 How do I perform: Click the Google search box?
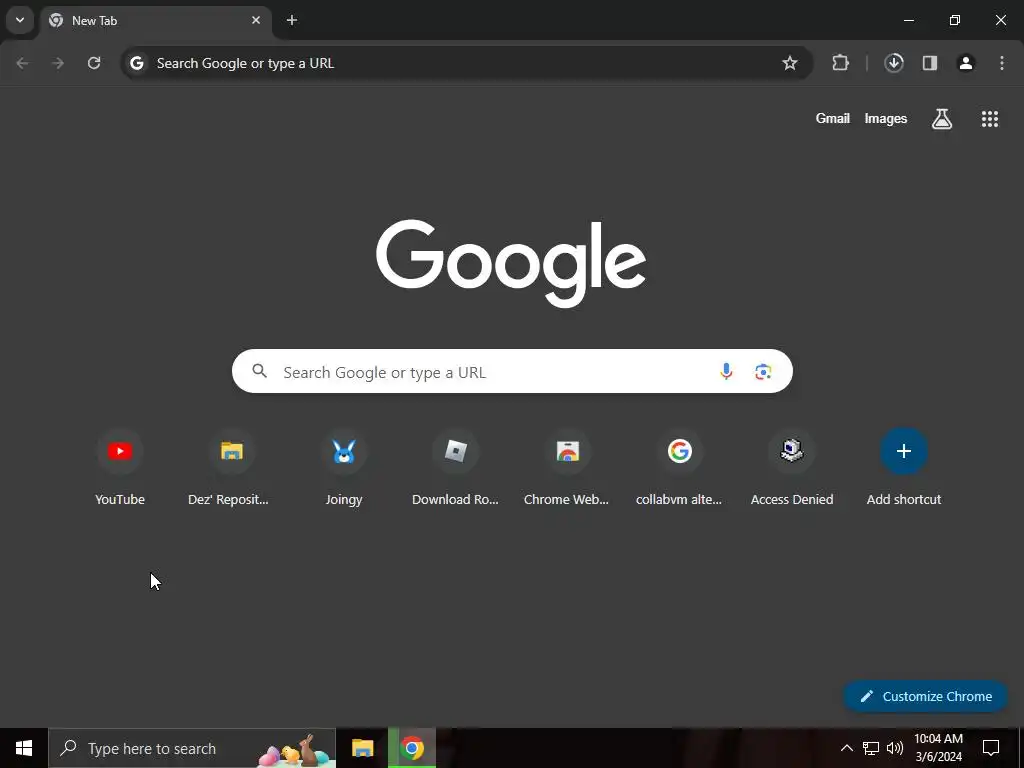(512, 372)
